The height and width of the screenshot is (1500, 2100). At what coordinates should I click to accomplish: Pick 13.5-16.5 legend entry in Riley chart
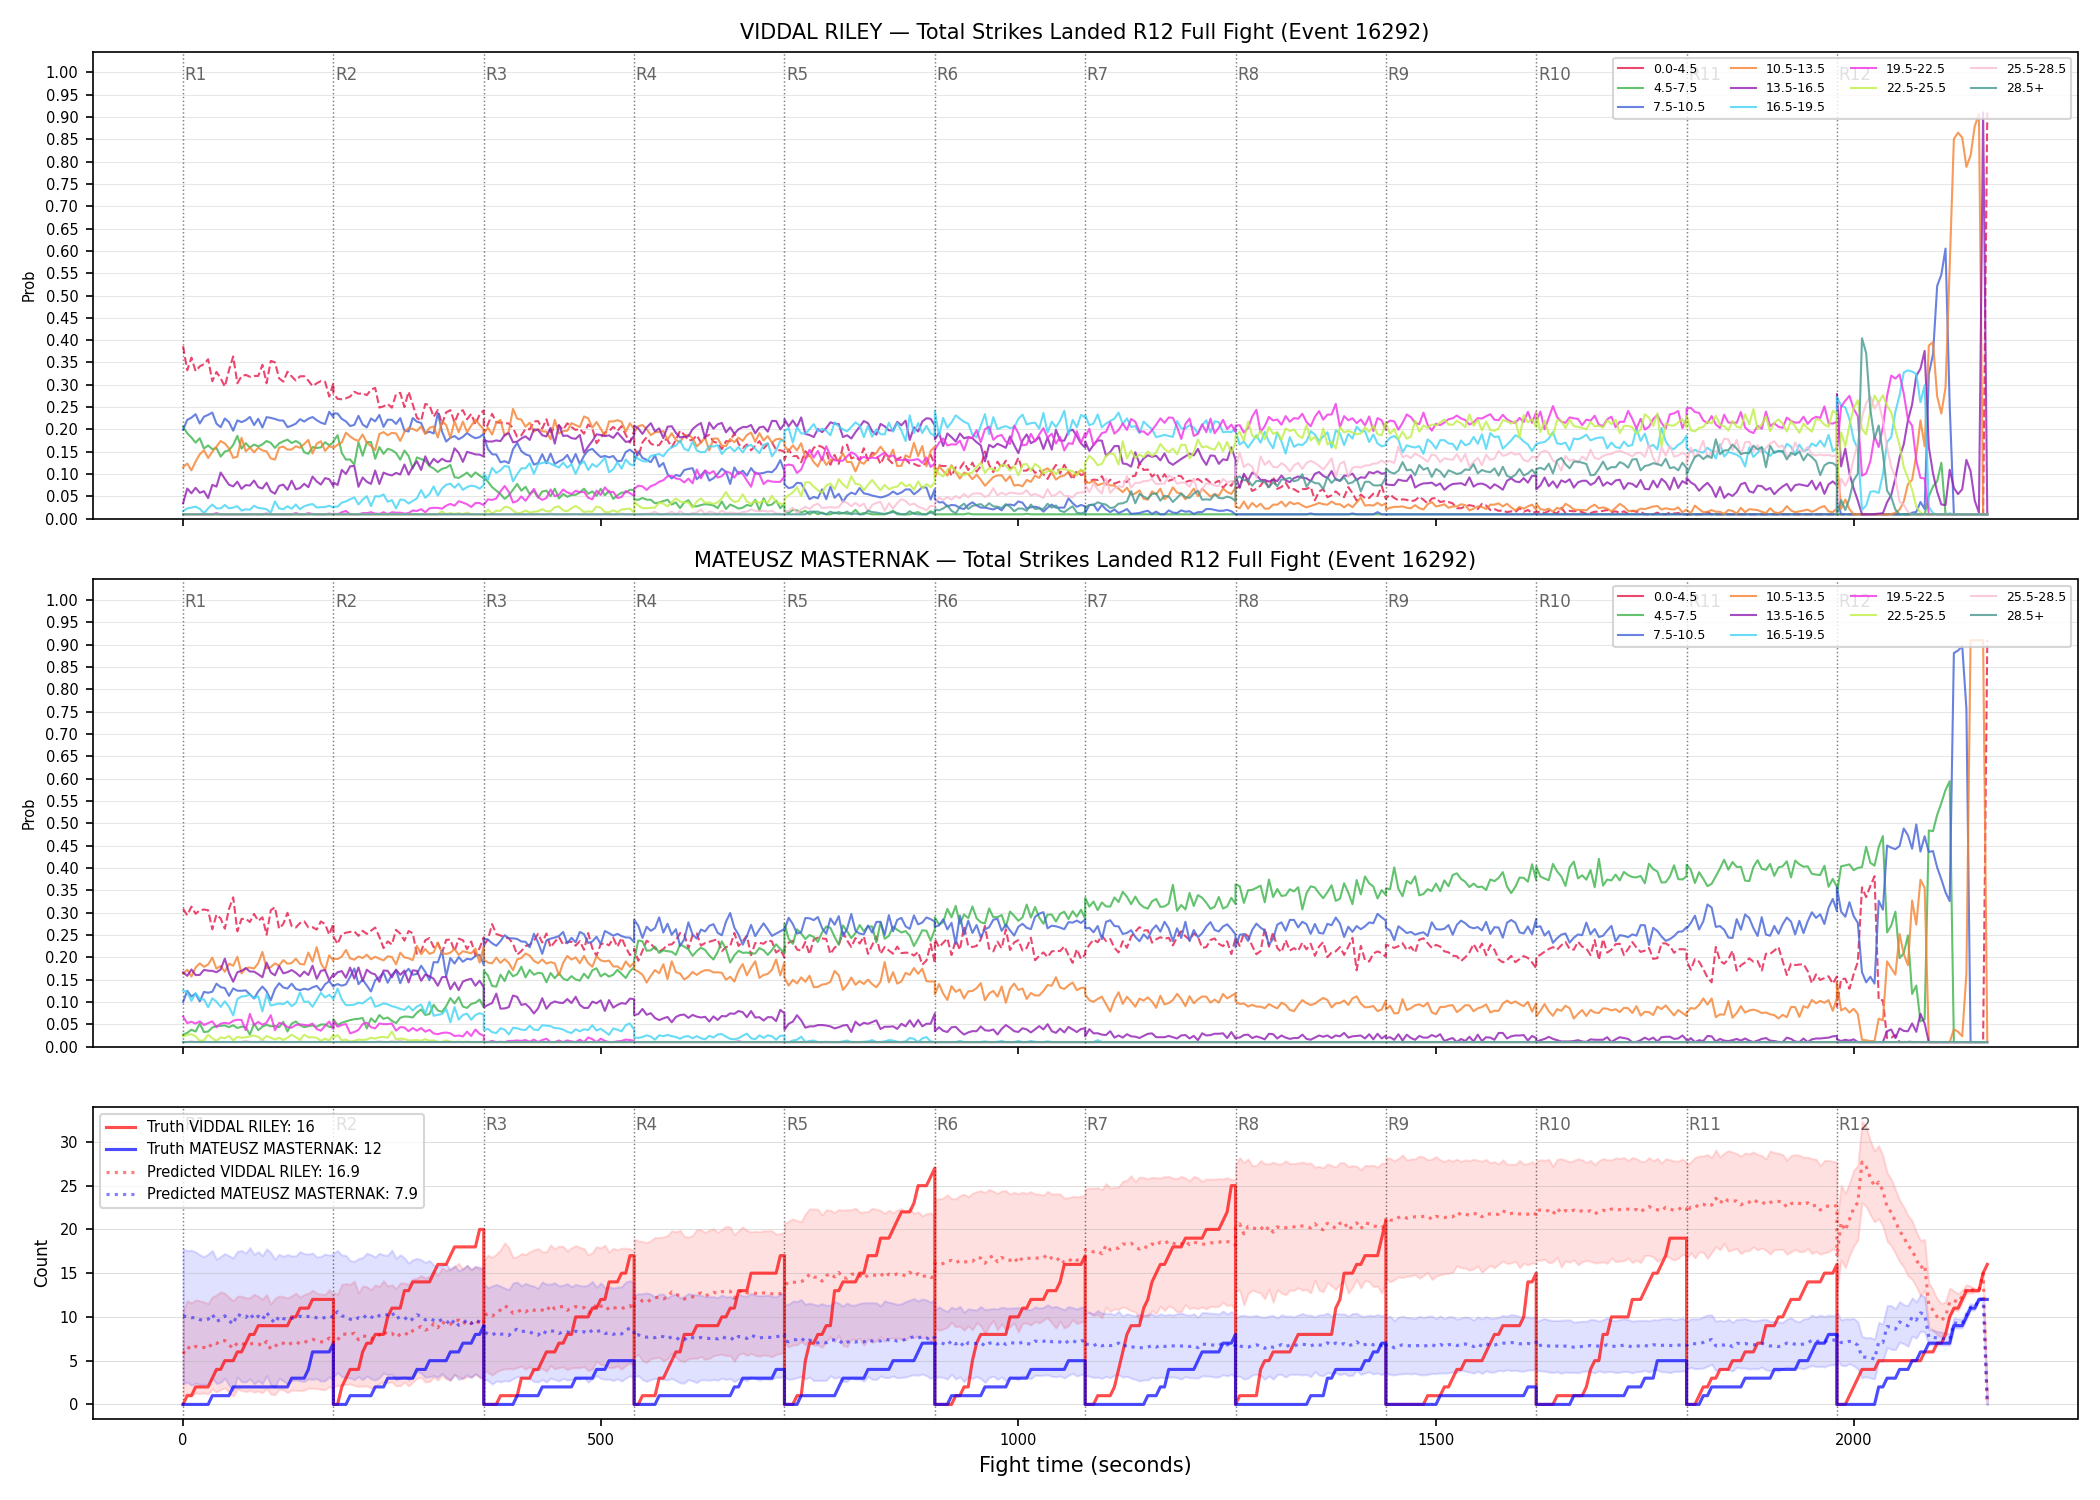pyautogui.click(x=1777, y=88)
